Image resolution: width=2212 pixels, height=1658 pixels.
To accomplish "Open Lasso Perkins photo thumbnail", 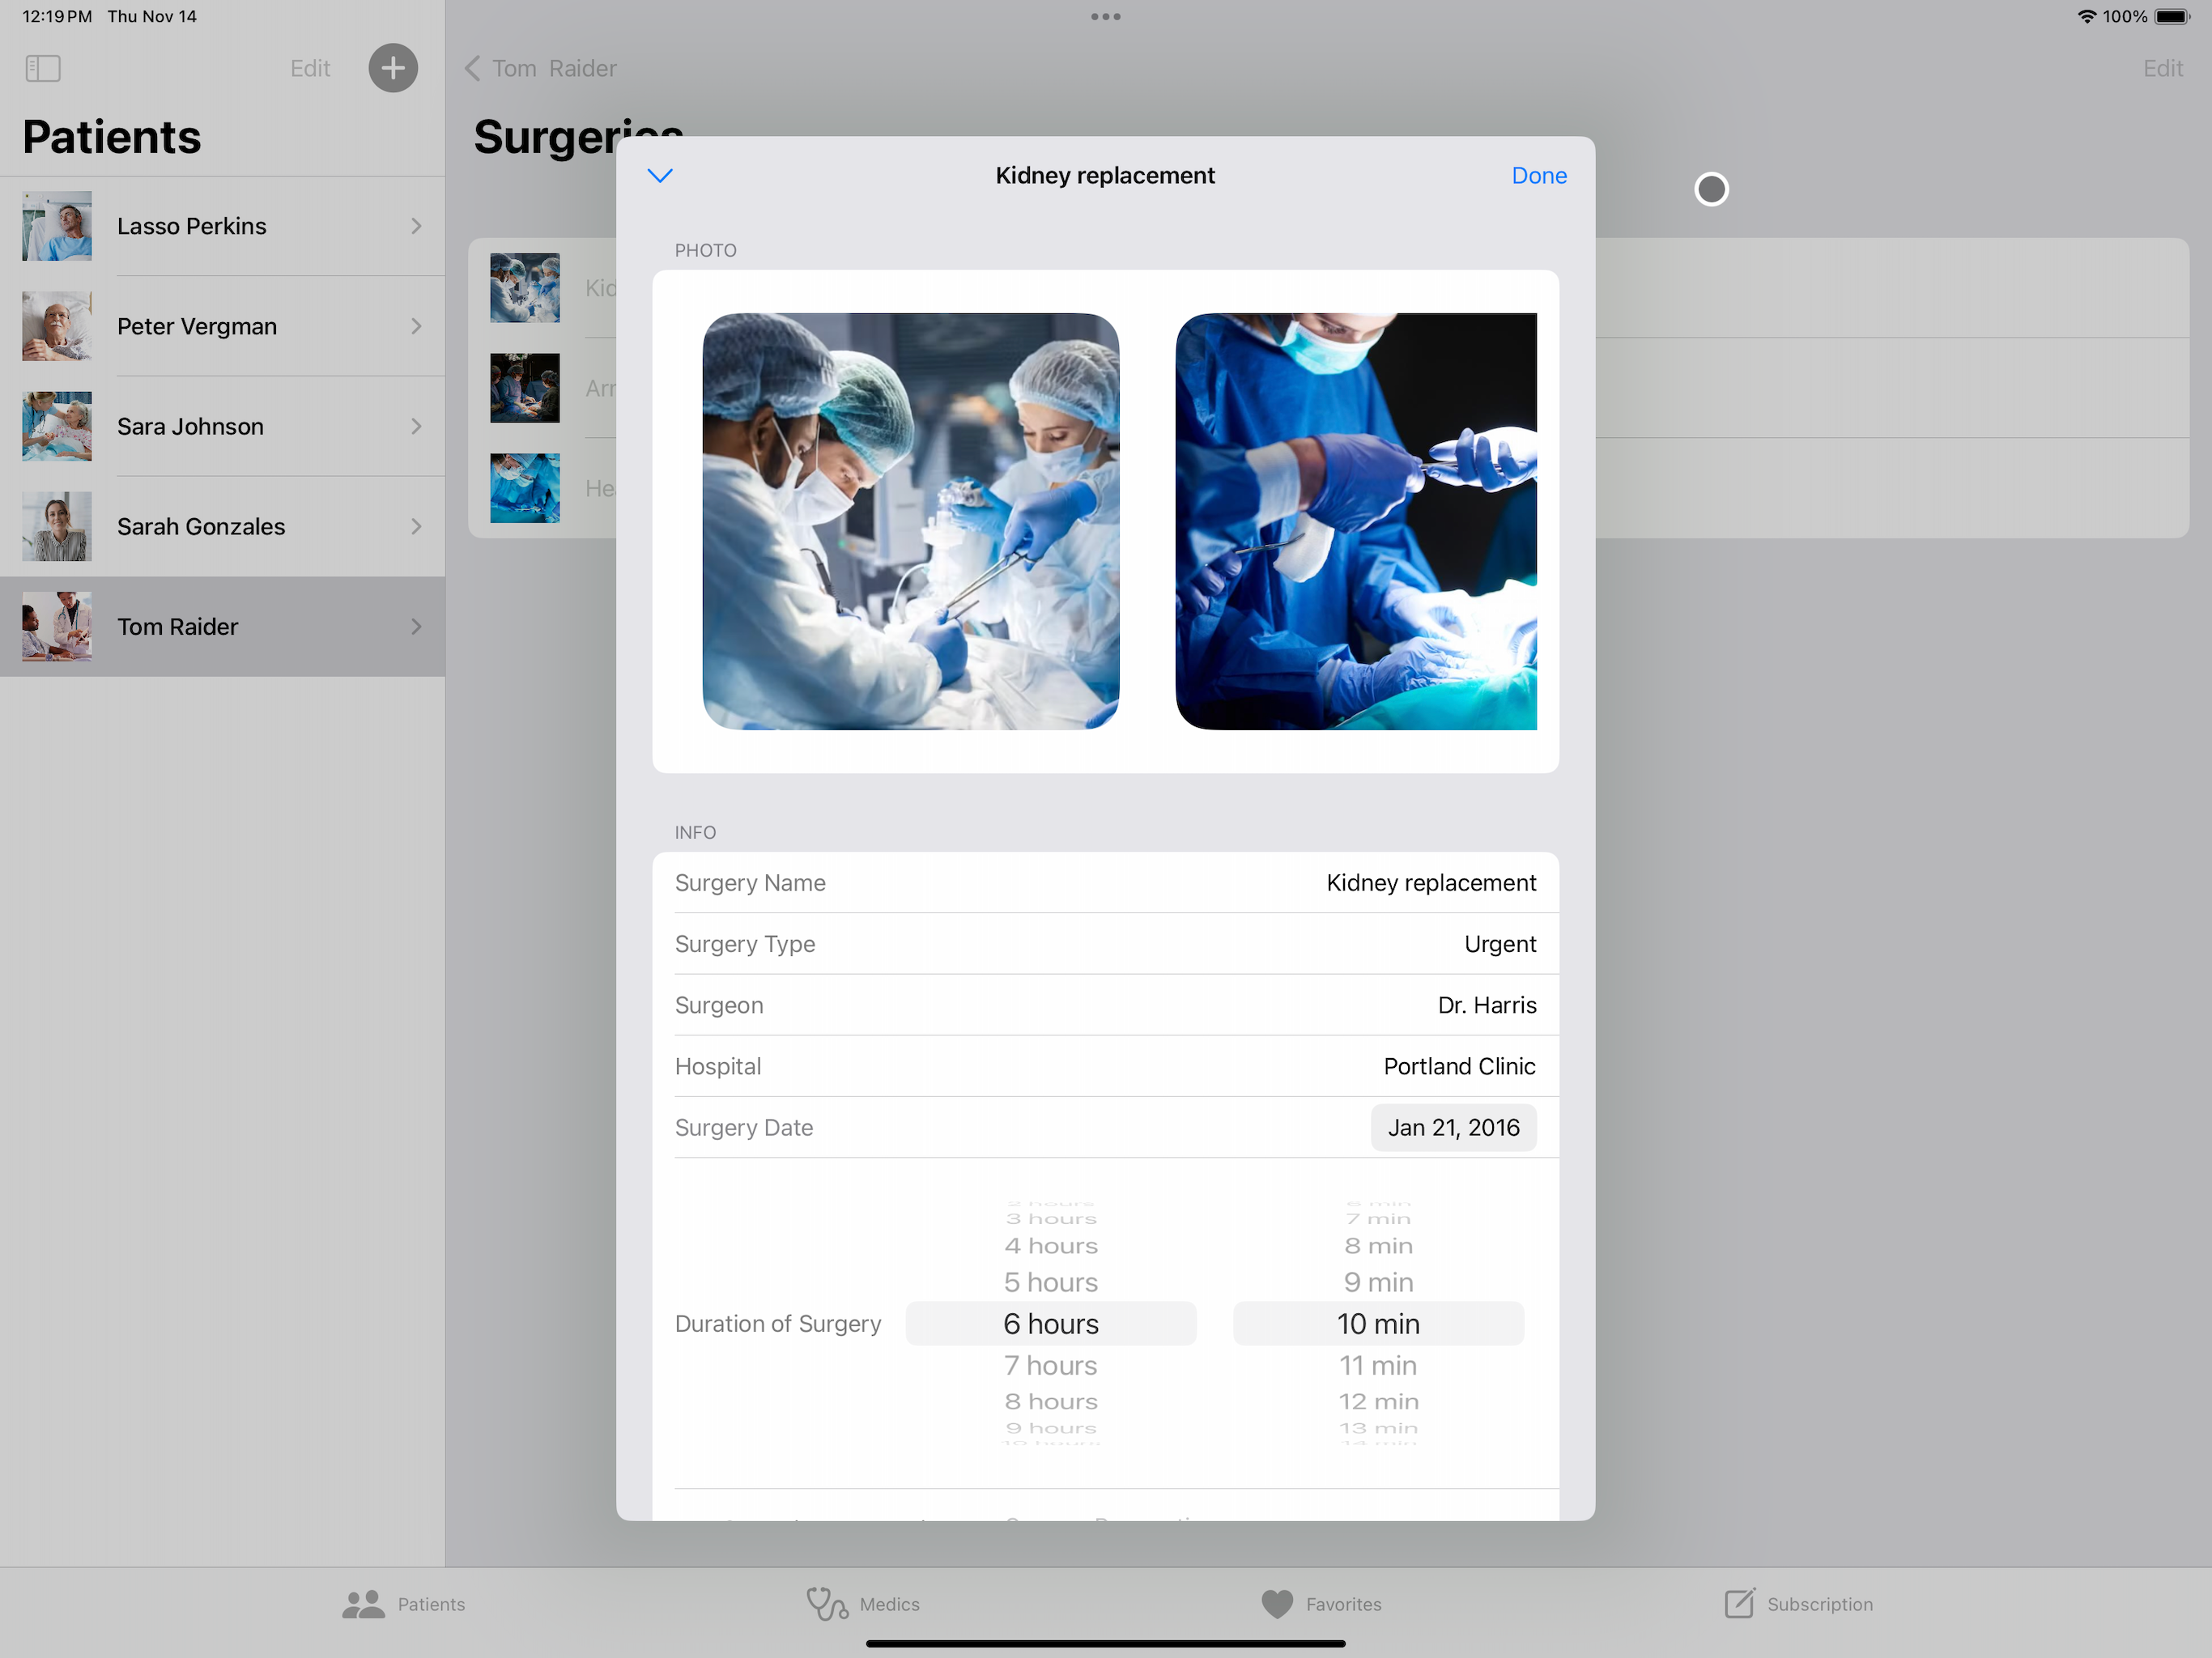I will pos(57,226).
